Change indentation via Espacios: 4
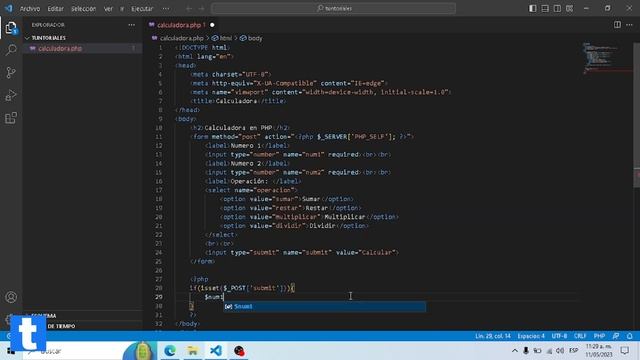The width and height of the screenshot is (640, 360). pyautogui.click(x=531, y=336)
